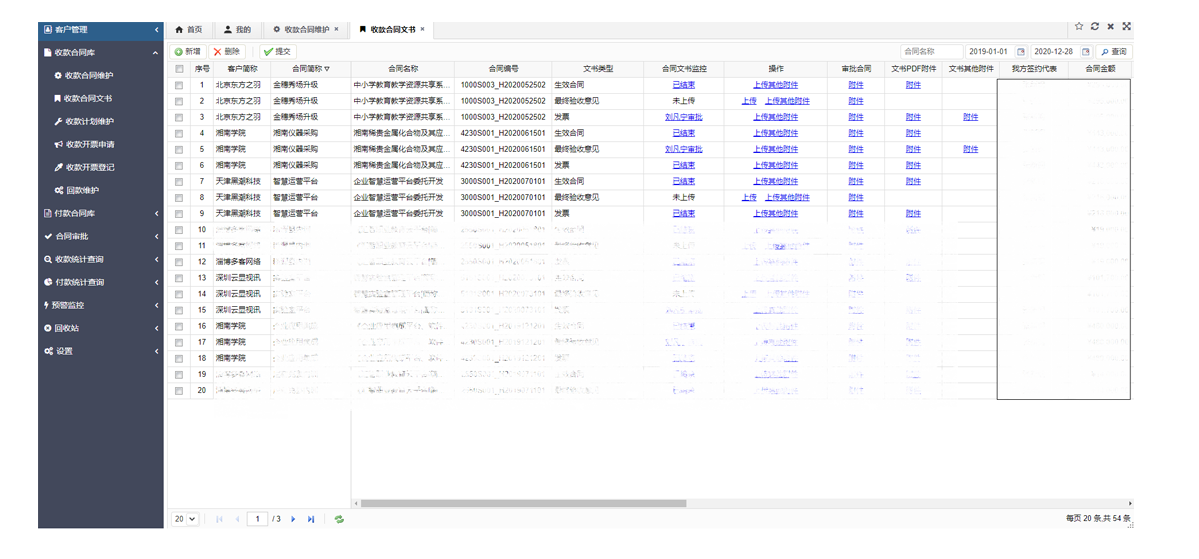Expand the 客户管理 sidebar section
Screen dimensions: 1199x559
click(x=100, y=30)
